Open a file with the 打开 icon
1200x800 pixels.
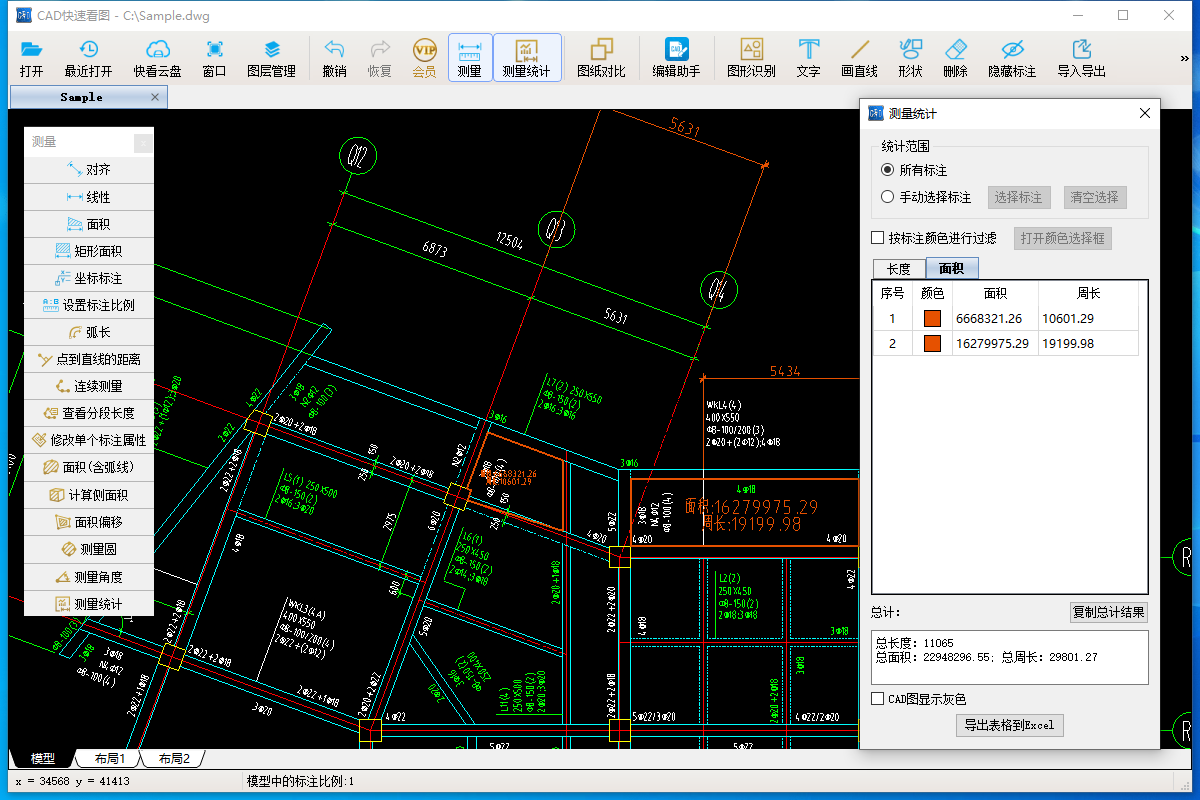[31, 58]
